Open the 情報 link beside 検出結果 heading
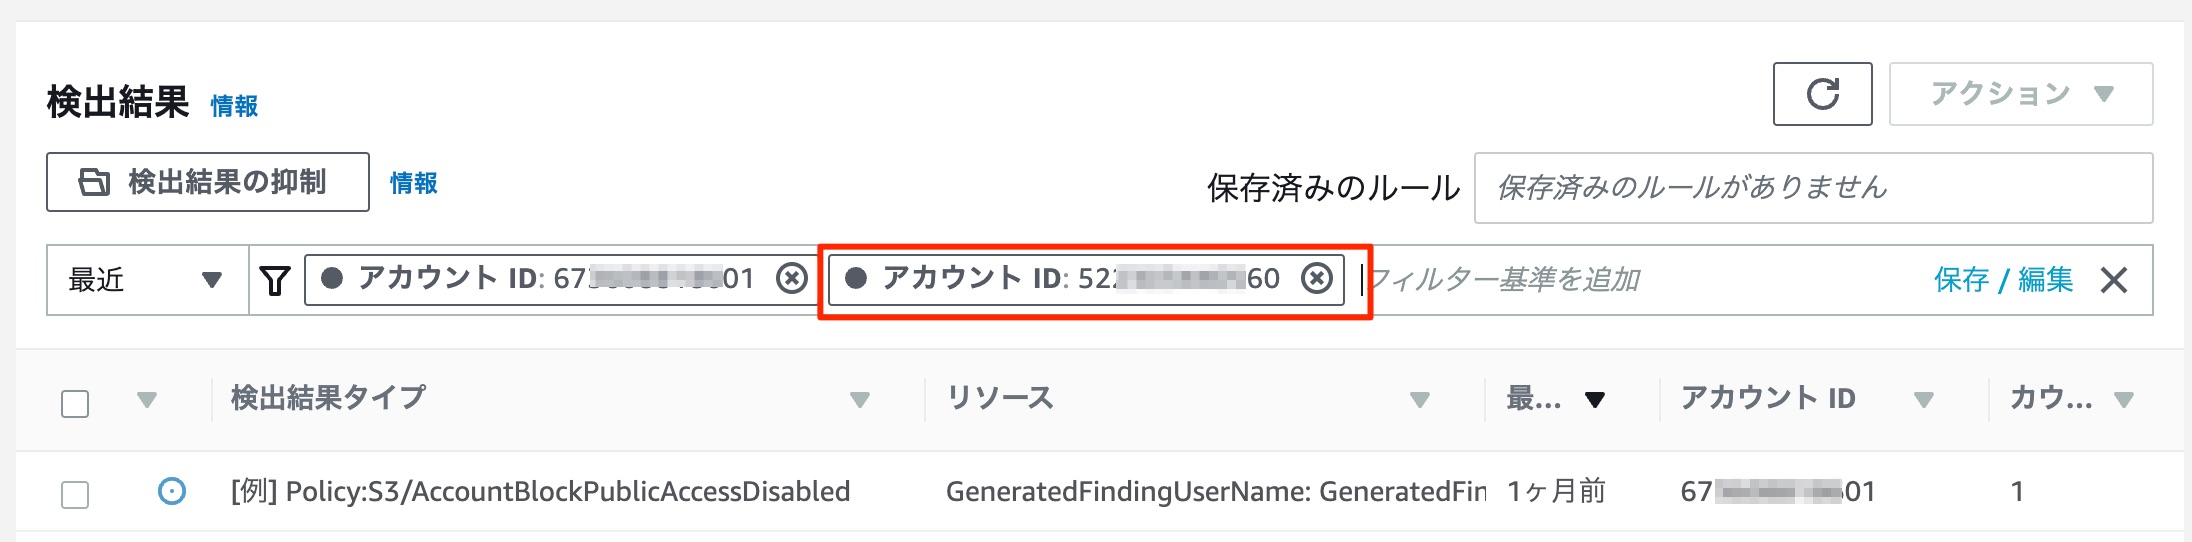The image size is (2192, 542). (x=234, y=105)
